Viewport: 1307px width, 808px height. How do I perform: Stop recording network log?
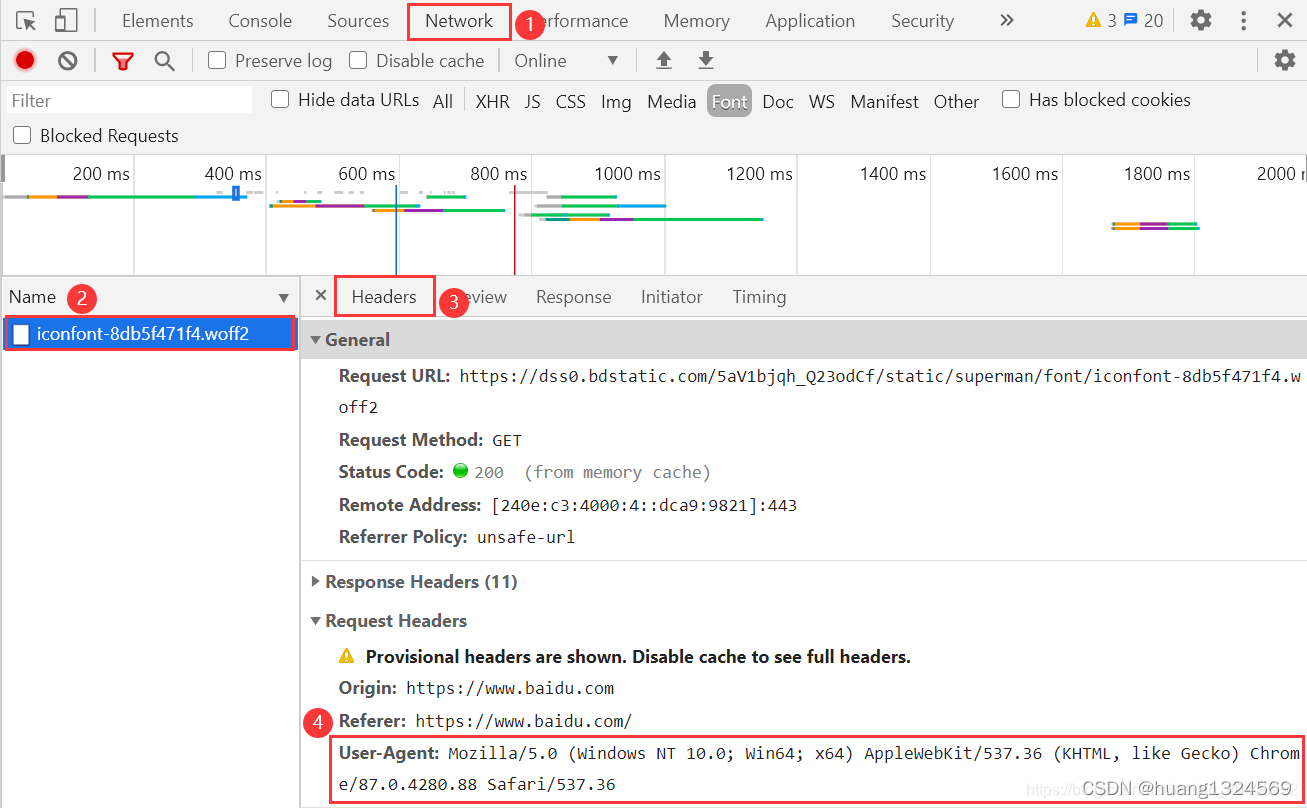point(25,61)
